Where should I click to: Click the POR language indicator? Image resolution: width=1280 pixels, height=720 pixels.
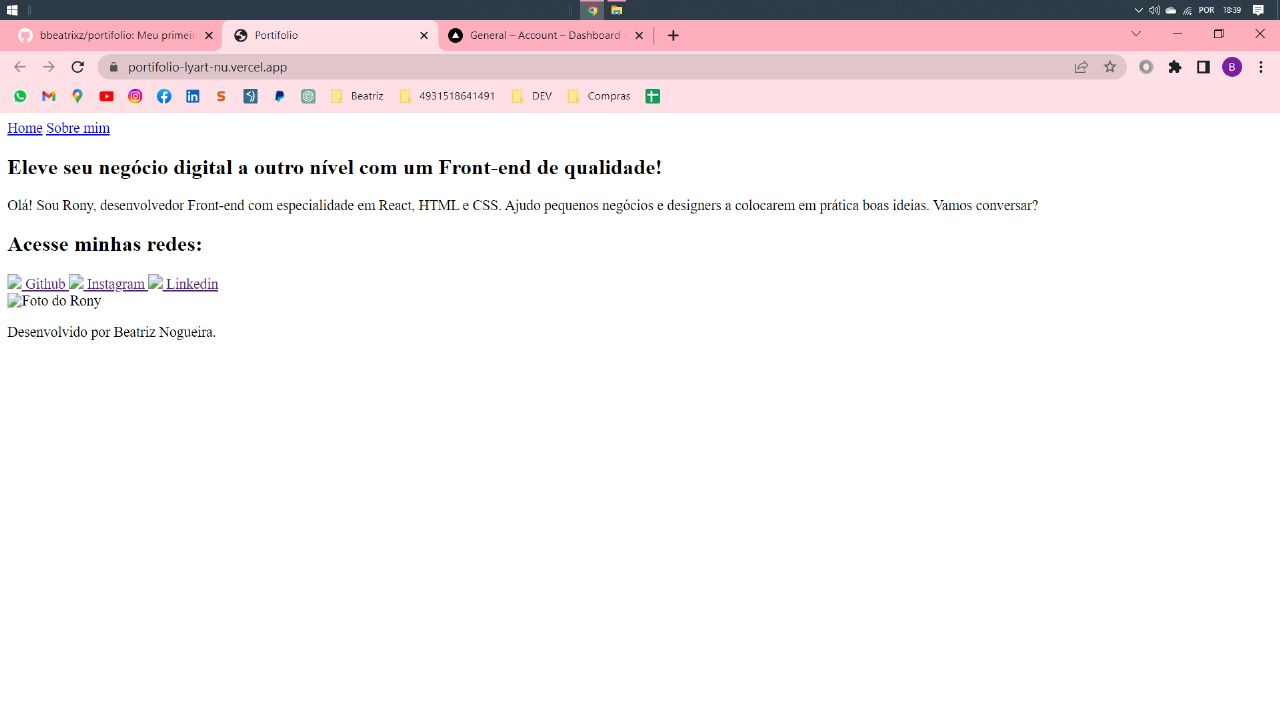[1206, 10]
